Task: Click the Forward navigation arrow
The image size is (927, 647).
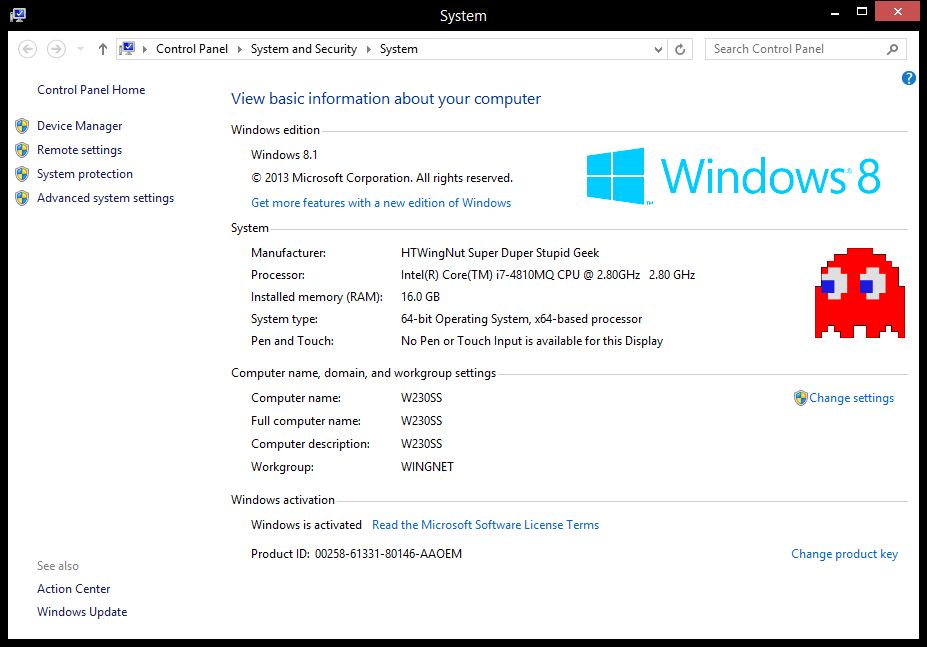Action: tap(56, 49)
